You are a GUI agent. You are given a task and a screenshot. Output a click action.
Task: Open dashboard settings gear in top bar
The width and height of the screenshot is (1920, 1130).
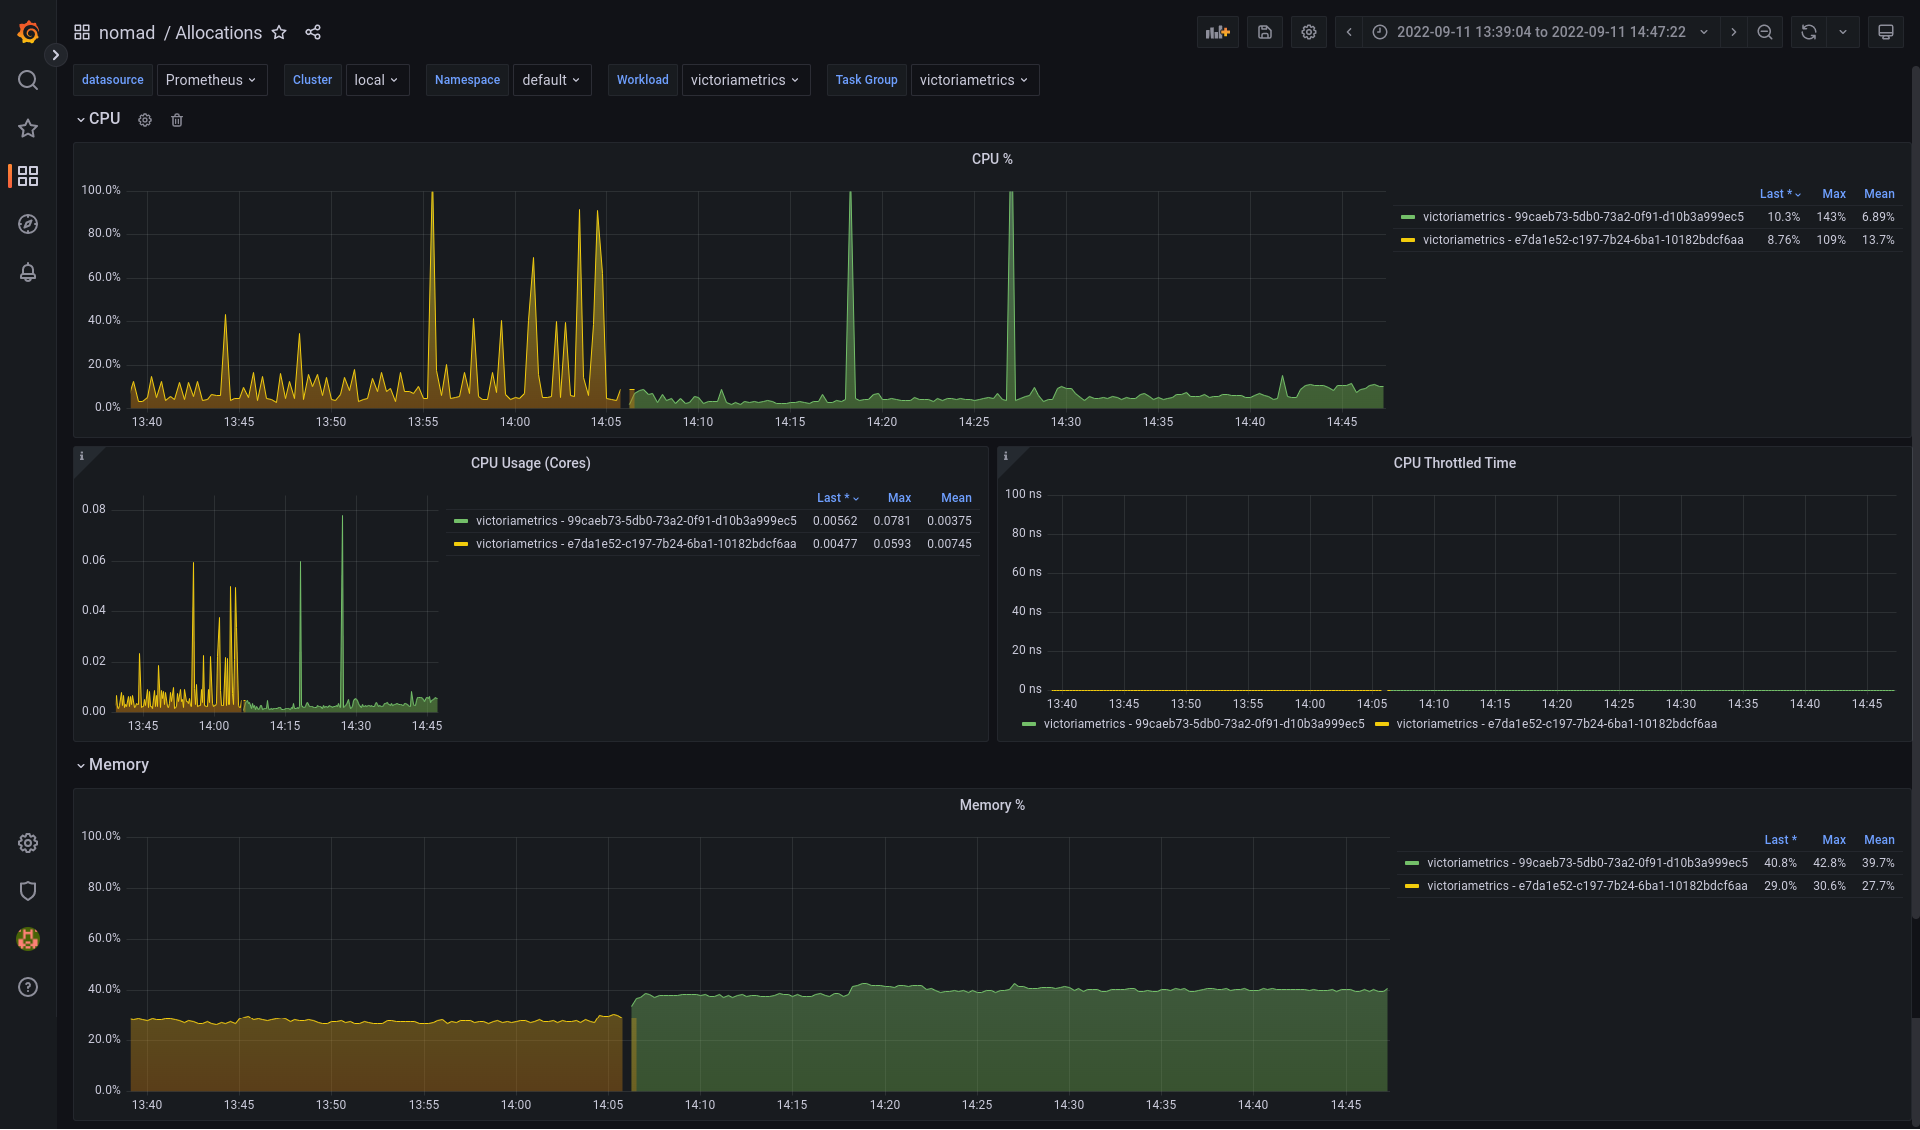[1308, 32]
